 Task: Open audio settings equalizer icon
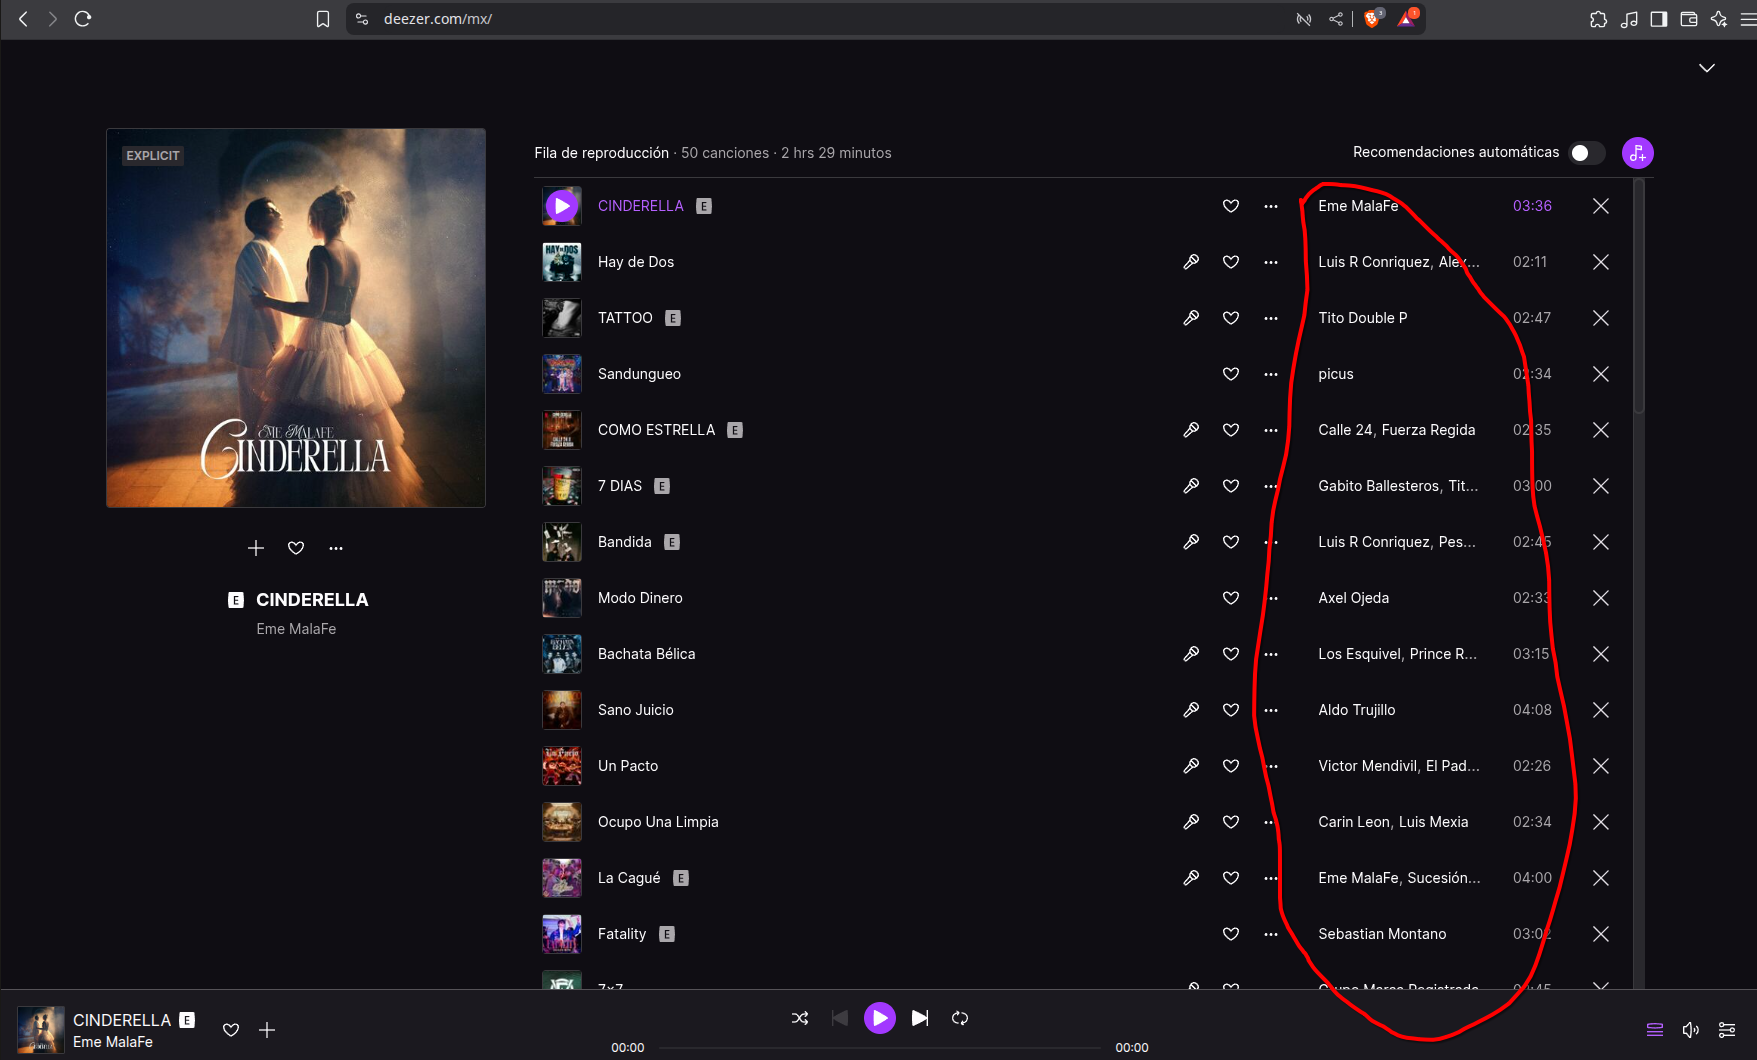click(x=1727, y=1030)
